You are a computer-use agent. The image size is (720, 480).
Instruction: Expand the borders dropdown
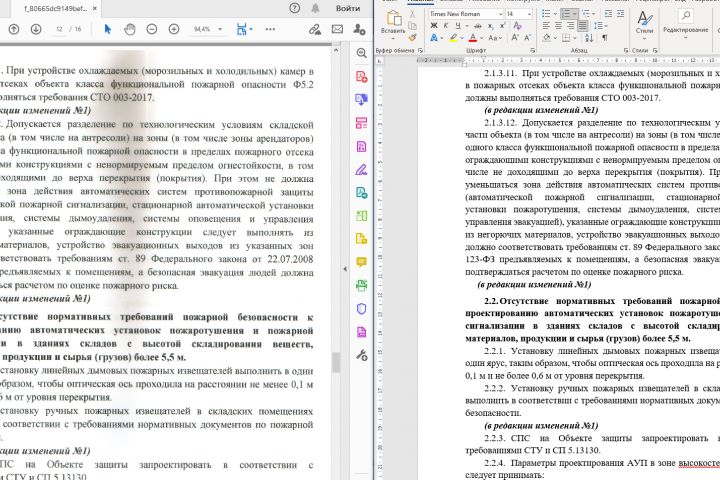[x=574, y=38]
